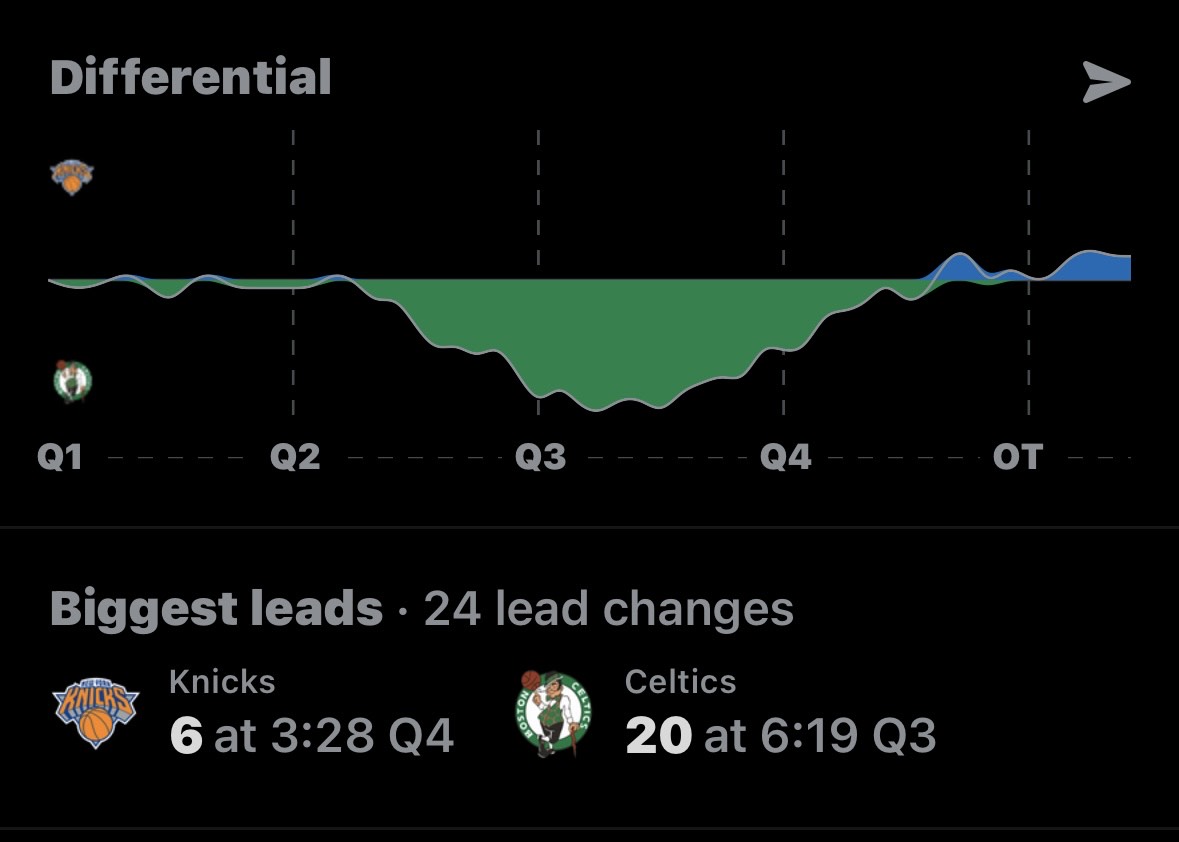Select the large Knicks logo under Biggest leads
Image resolution: width=1179 pixels, height=842 pixels.
point(95,713)
